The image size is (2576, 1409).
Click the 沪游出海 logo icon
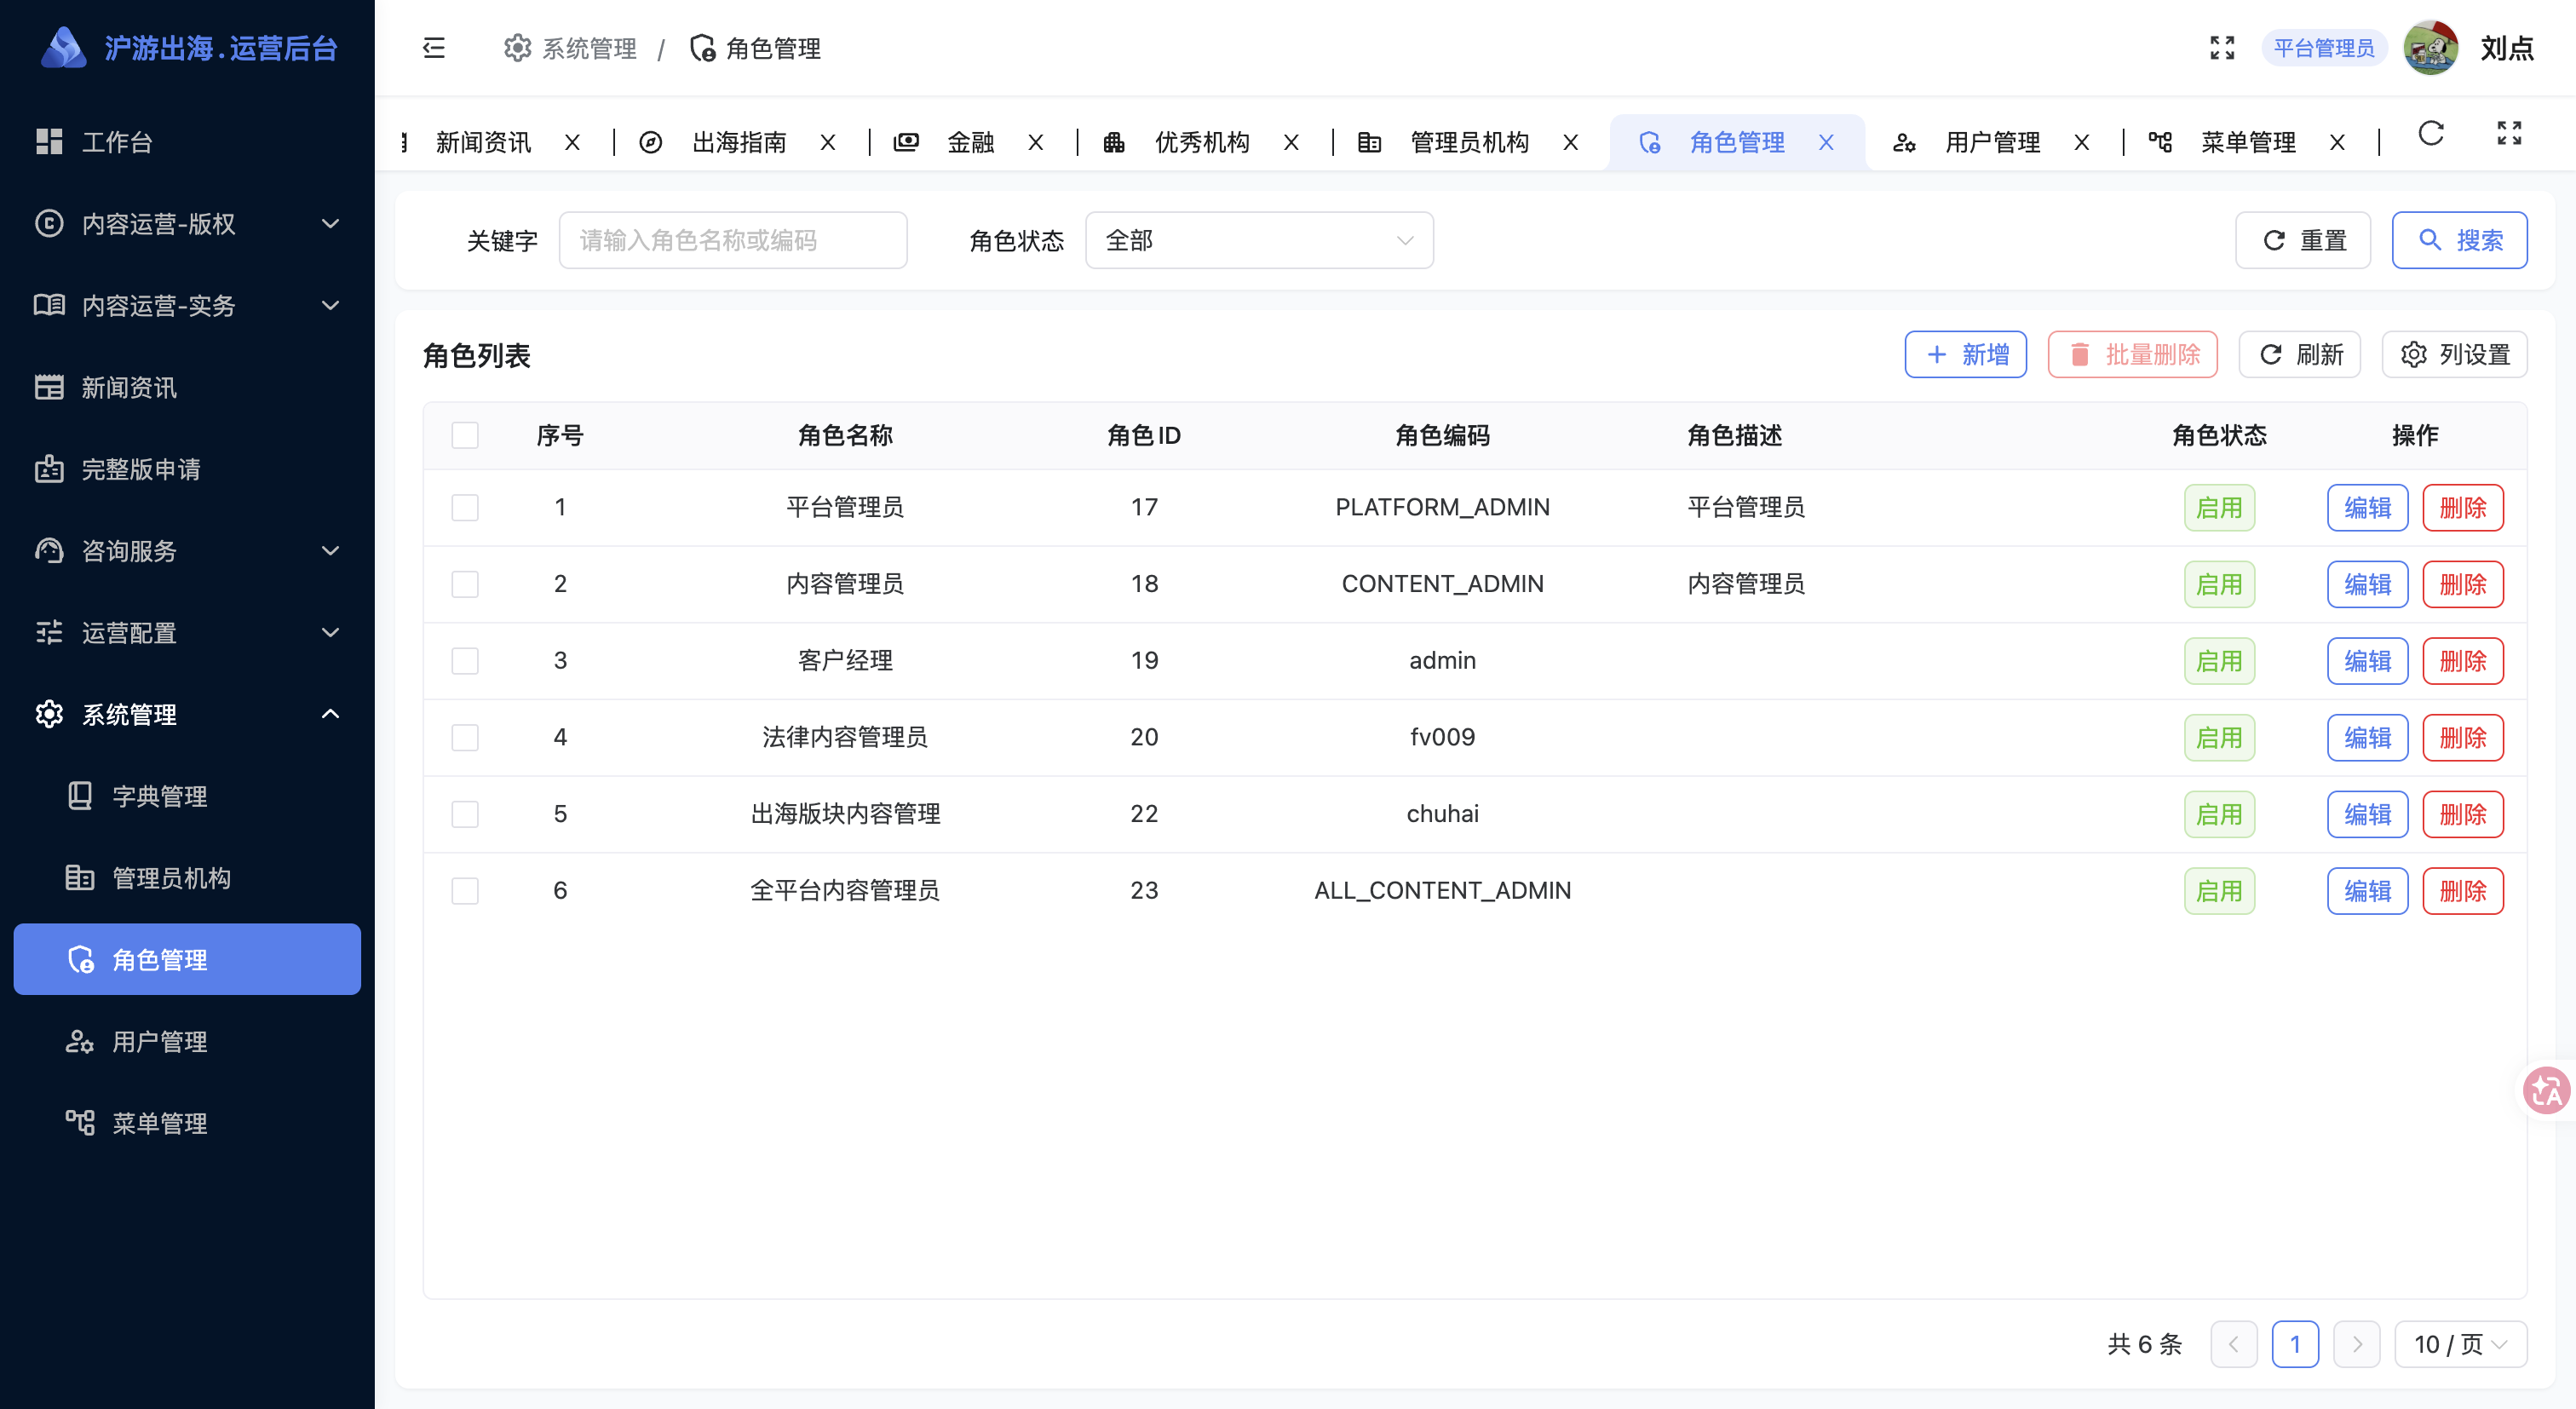click(63, 48)
